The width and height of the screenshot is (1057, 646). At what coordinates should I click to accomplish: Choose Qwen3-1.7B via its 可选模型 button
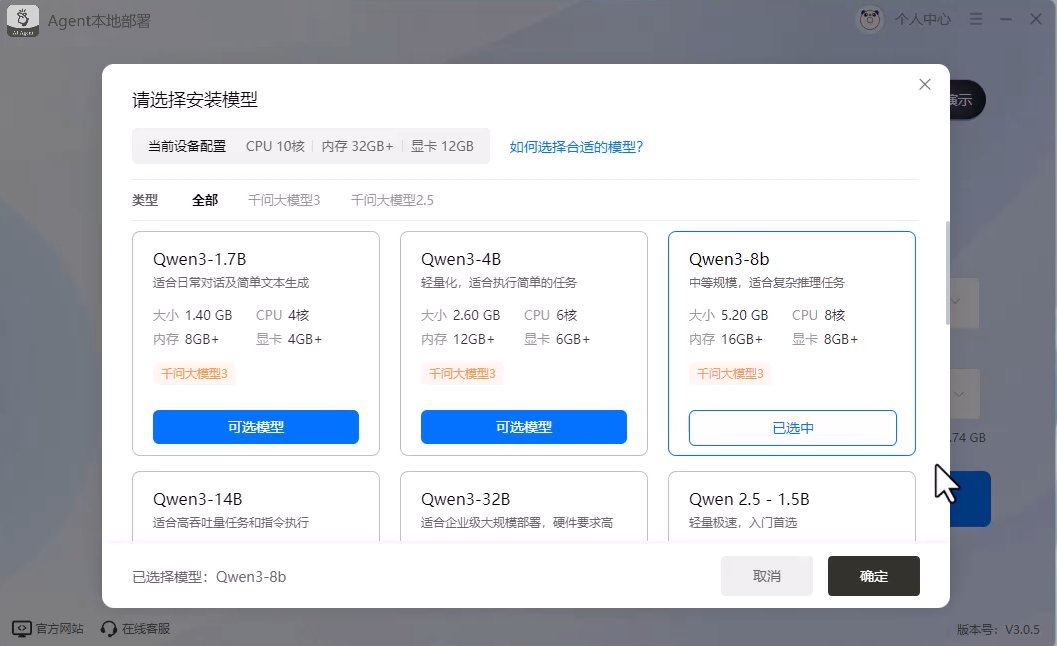[x=255, y=427]
